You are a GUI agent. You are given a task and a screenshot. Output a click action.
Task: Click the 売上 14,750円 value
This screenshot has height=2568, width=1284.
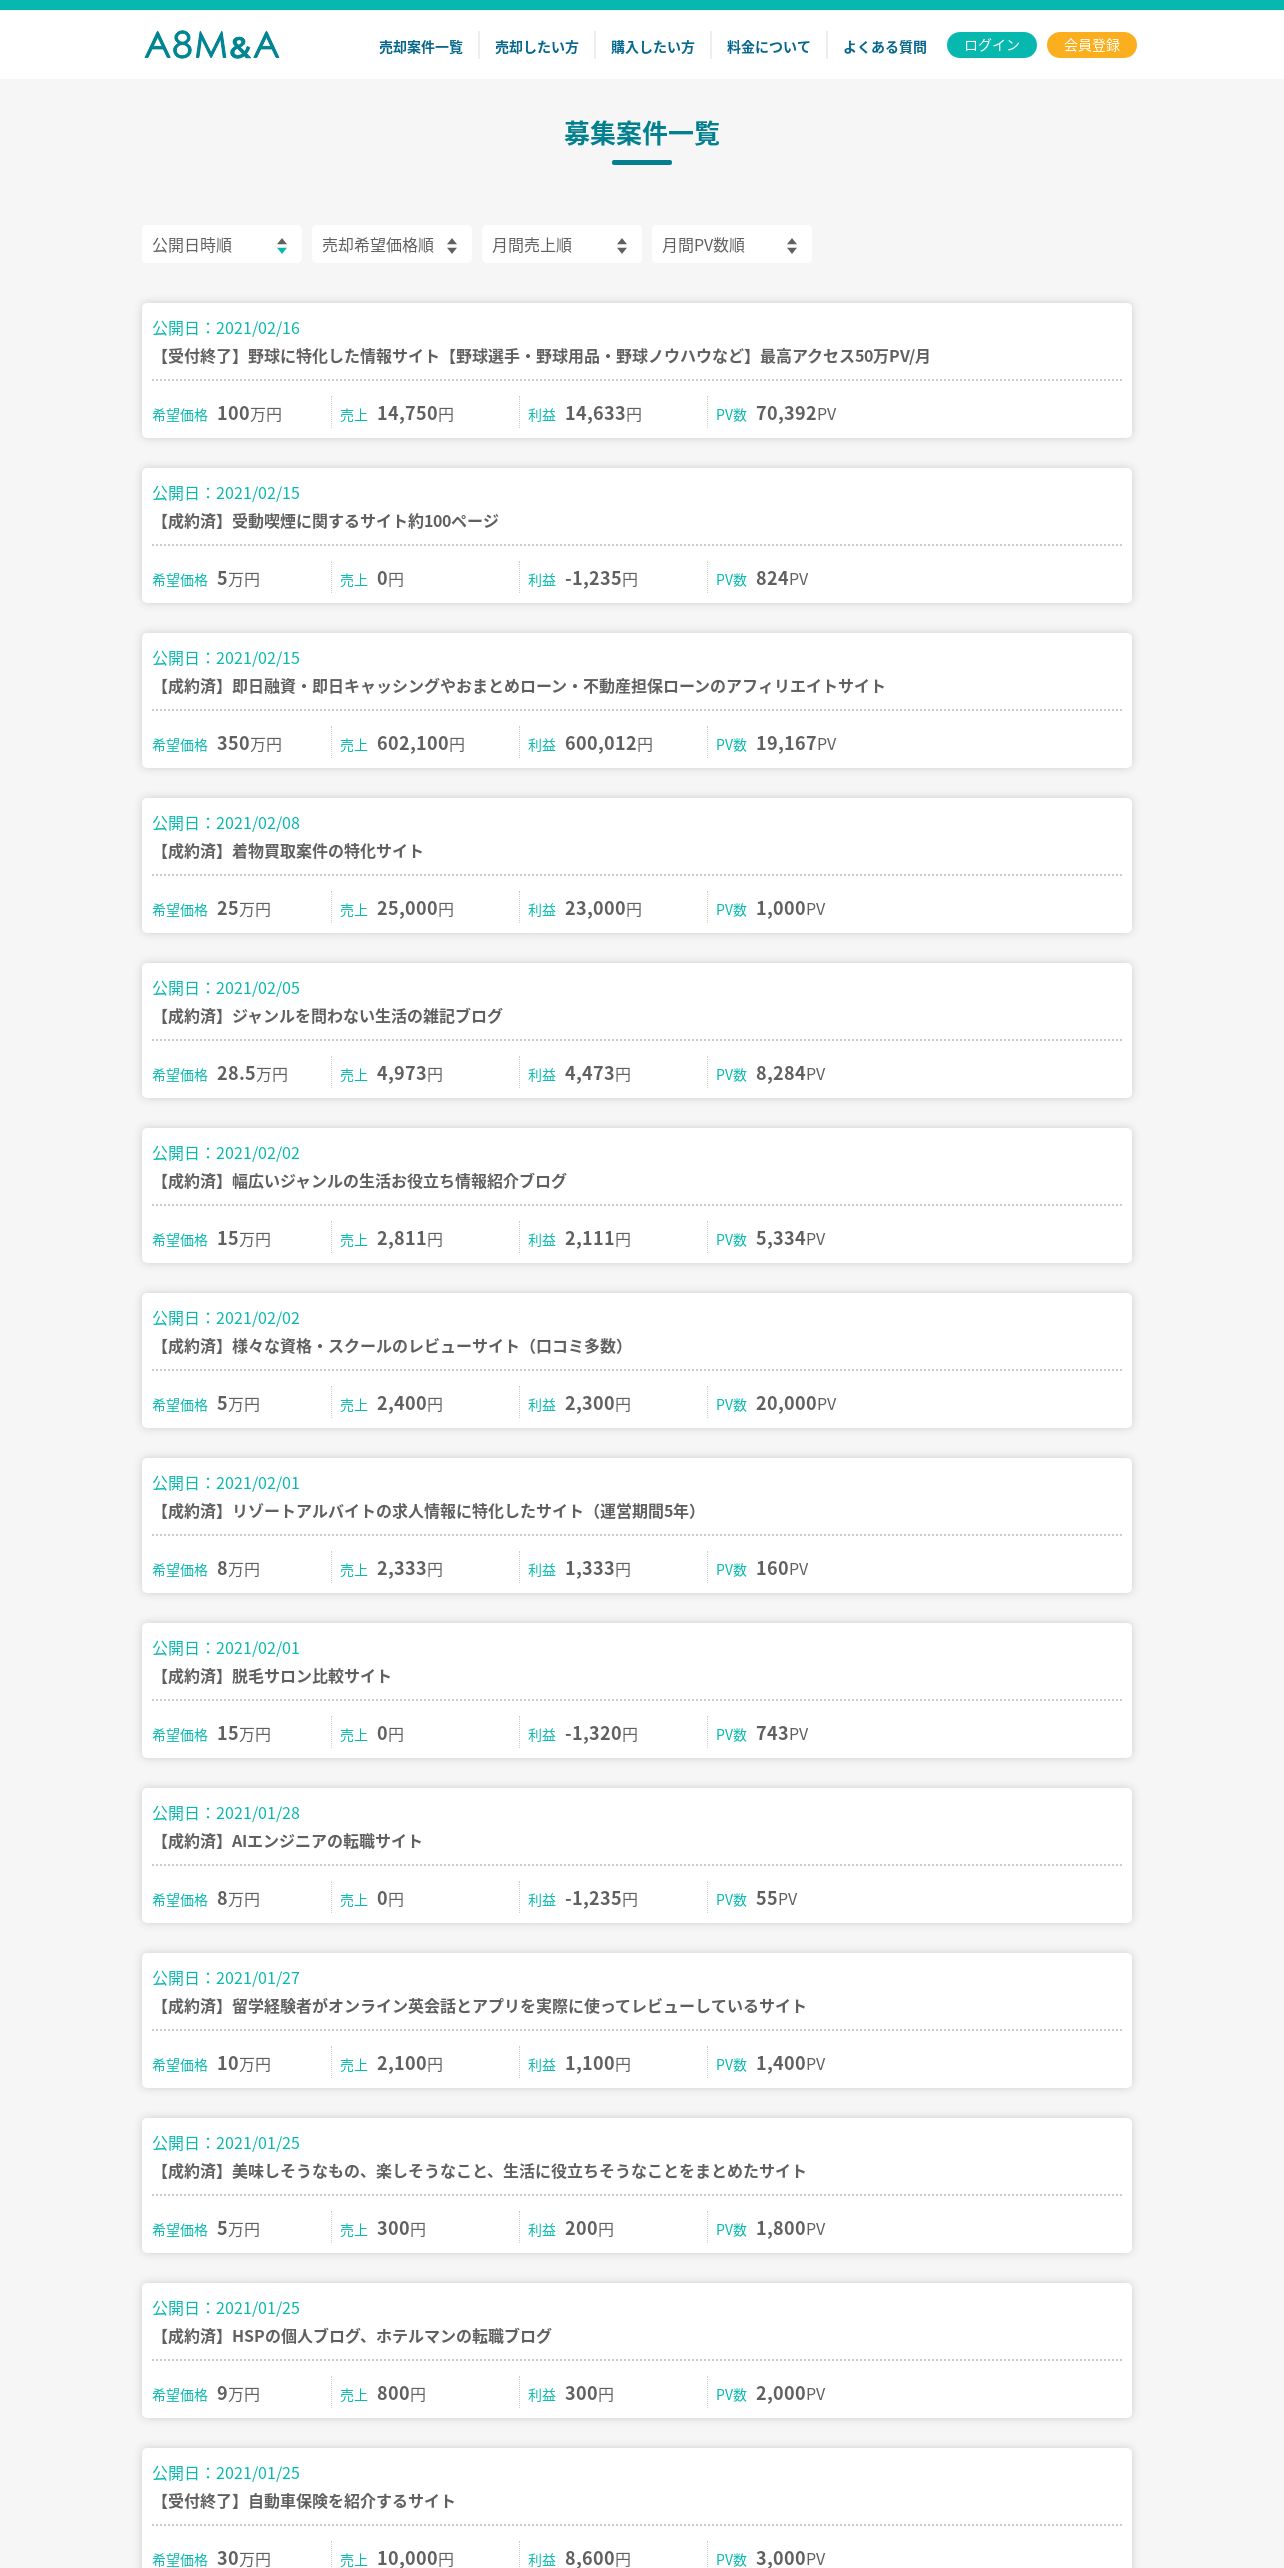(397, 414)
